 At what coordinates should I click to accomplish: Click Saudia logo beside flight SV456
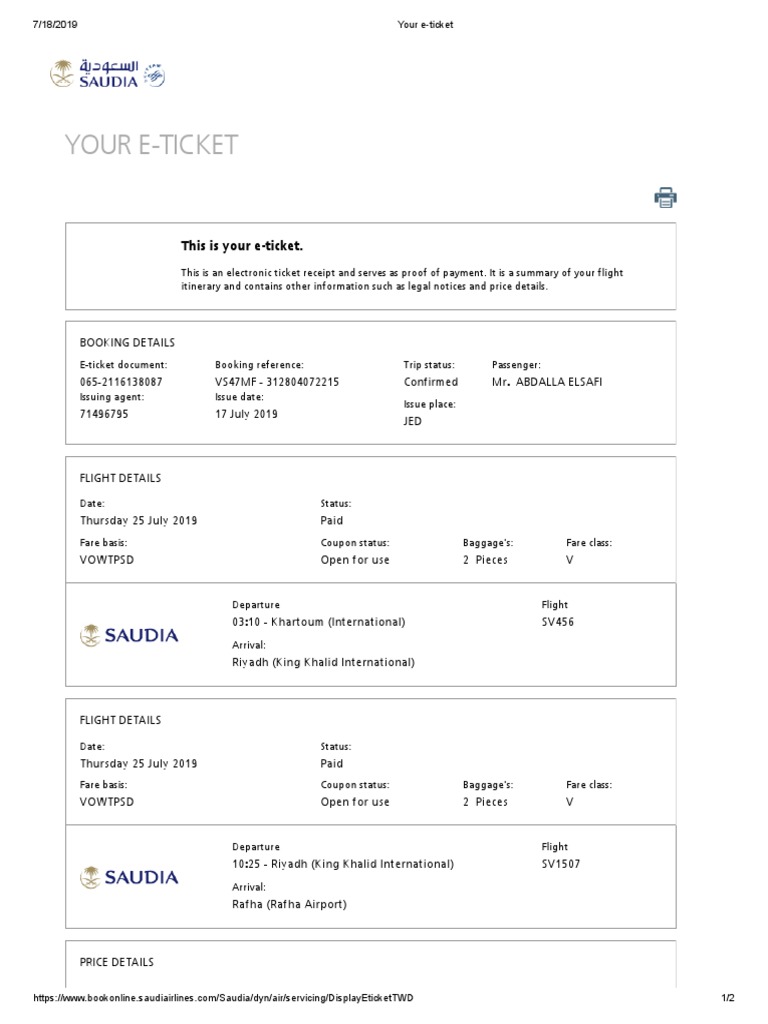coord(129,634)
